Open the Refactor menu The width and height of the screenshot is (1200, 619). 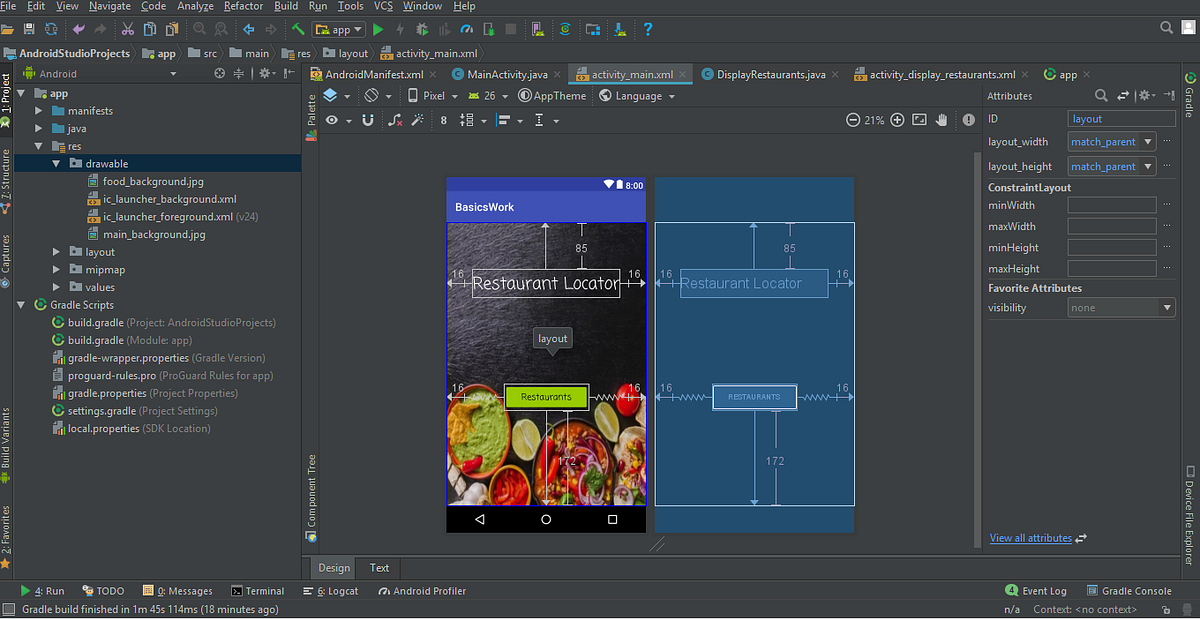[243, 6]
